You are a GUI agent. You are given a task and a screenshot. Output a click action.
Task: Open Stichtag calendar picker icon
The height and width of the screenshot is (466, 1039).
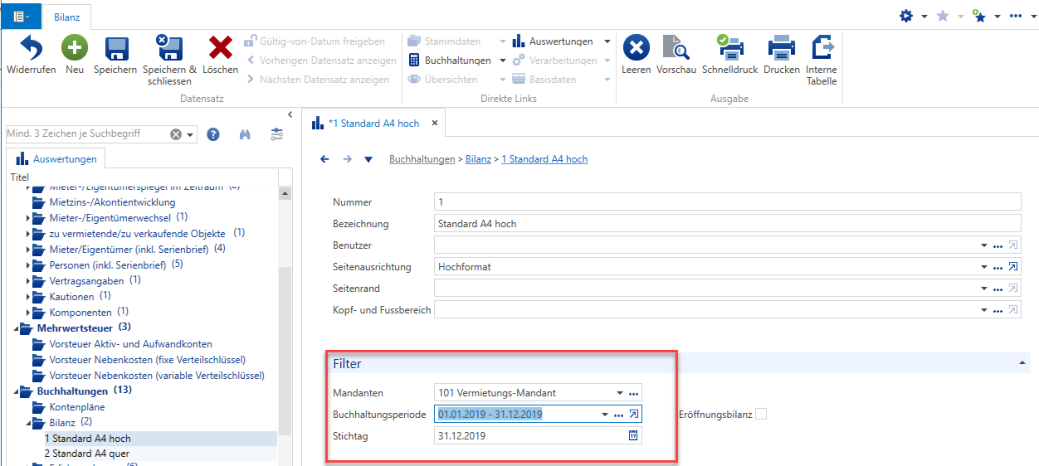pos(633,436)
